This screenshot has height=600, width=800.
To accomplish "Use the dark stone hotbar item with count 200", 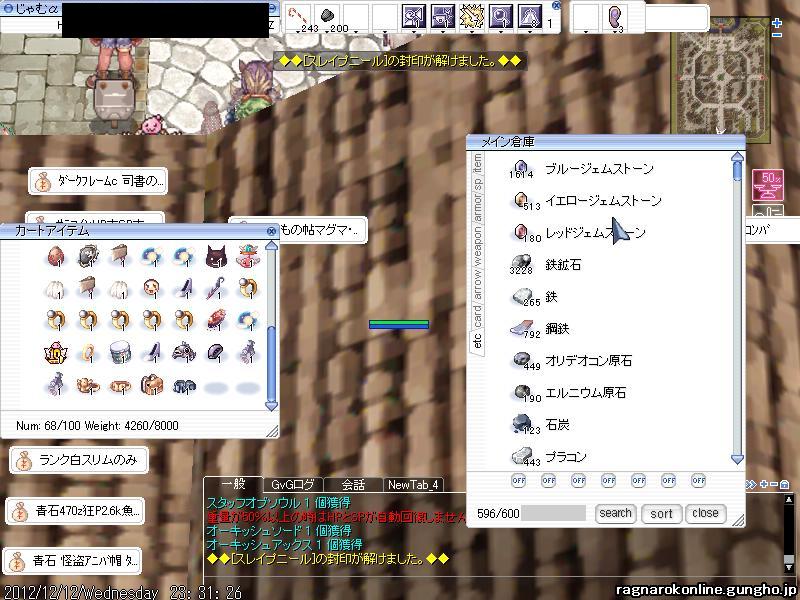I will coord(327,15).
